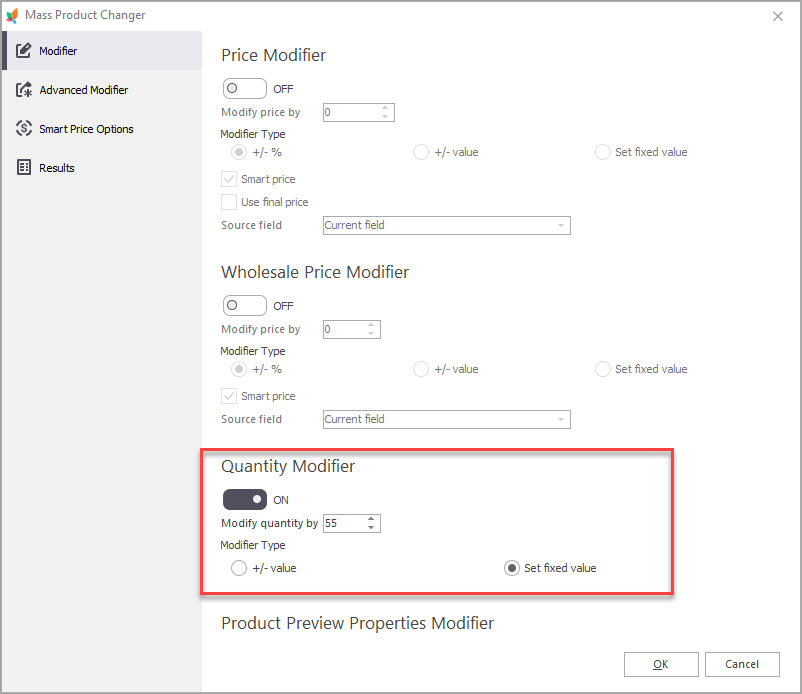Screen dimensions: 802x694
Task: Click the Advanced Modifier icon in sidebar
Action: (24, 89)
